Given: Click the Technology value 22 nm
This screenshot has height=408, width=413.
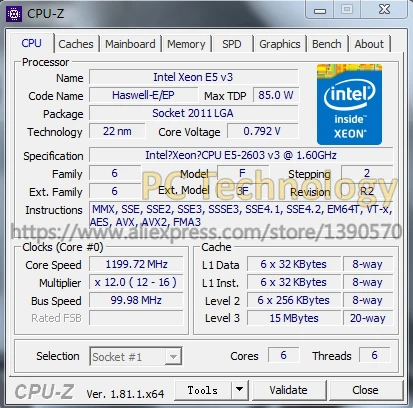Looking at the screenshot, I should pyautogui.click(x=117, y=131).
